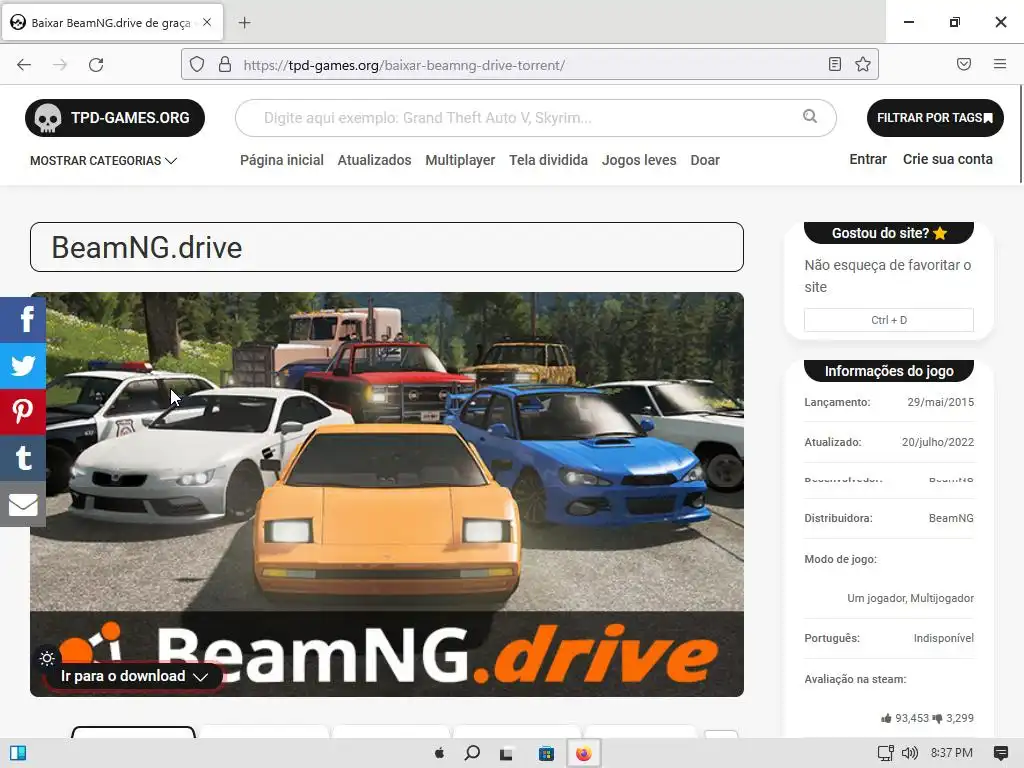
Task: Click the BeamNG.drive cover image
Action: coord(387,494)
